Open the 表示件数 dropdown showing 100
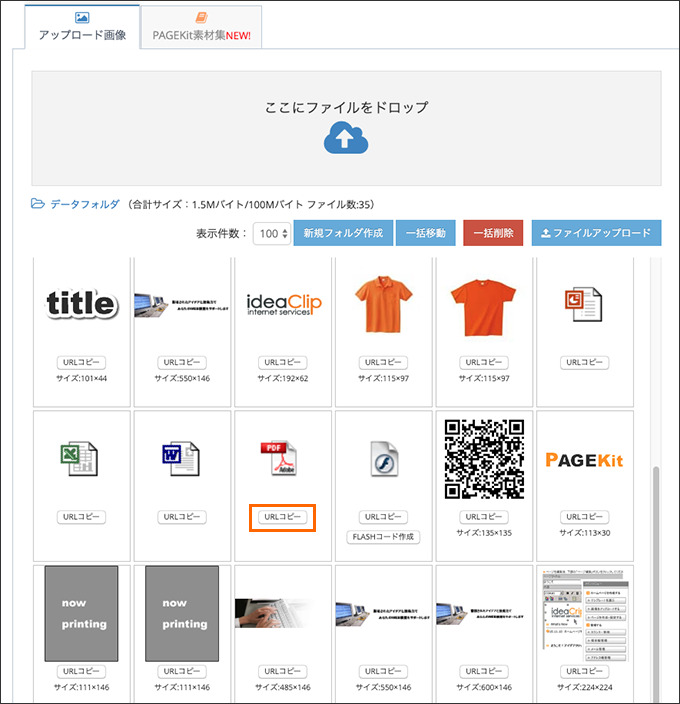The image size is (680, 704). coord(272,233)
